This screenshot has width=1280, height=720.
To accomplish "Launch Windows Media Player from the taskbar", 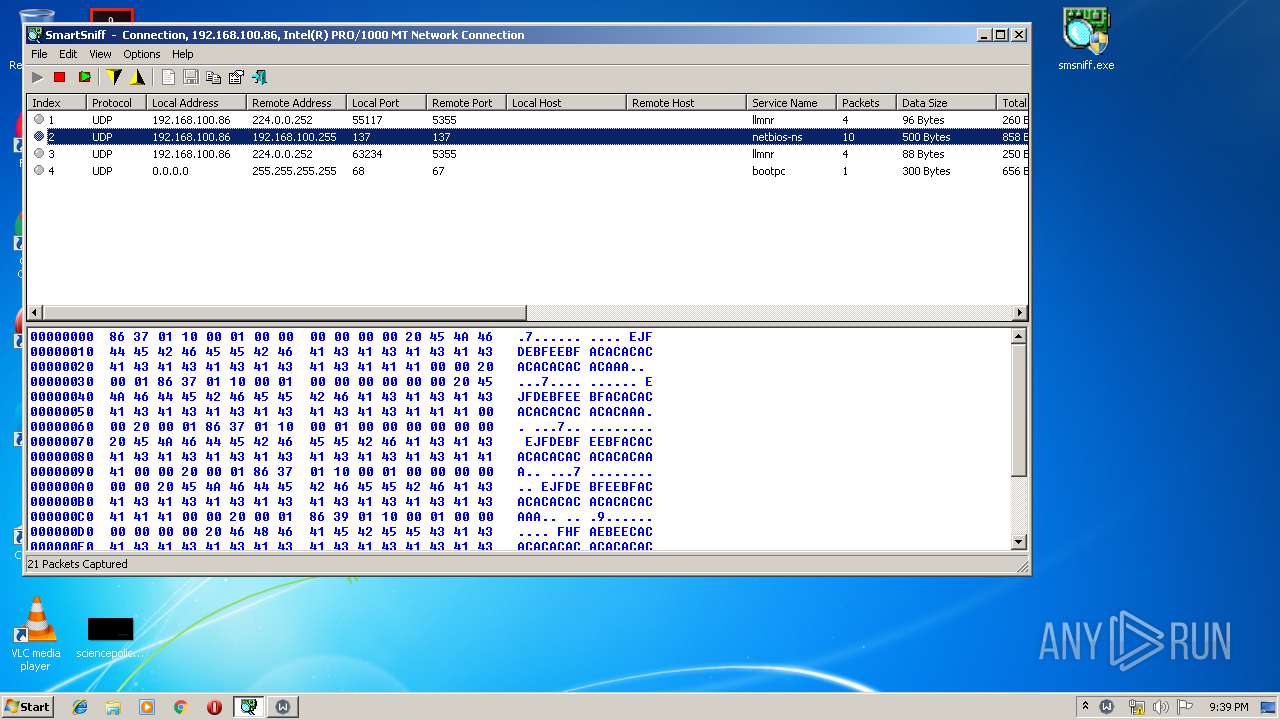I will point(147,707).
